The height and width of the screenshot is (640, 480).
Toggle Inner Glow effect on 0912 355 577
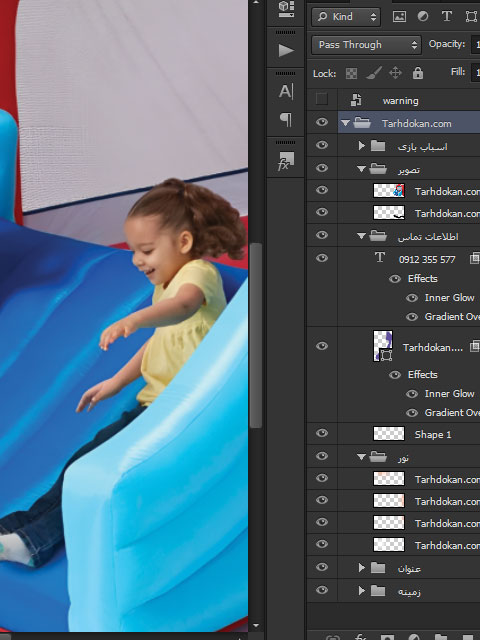[x=412, y=298]
